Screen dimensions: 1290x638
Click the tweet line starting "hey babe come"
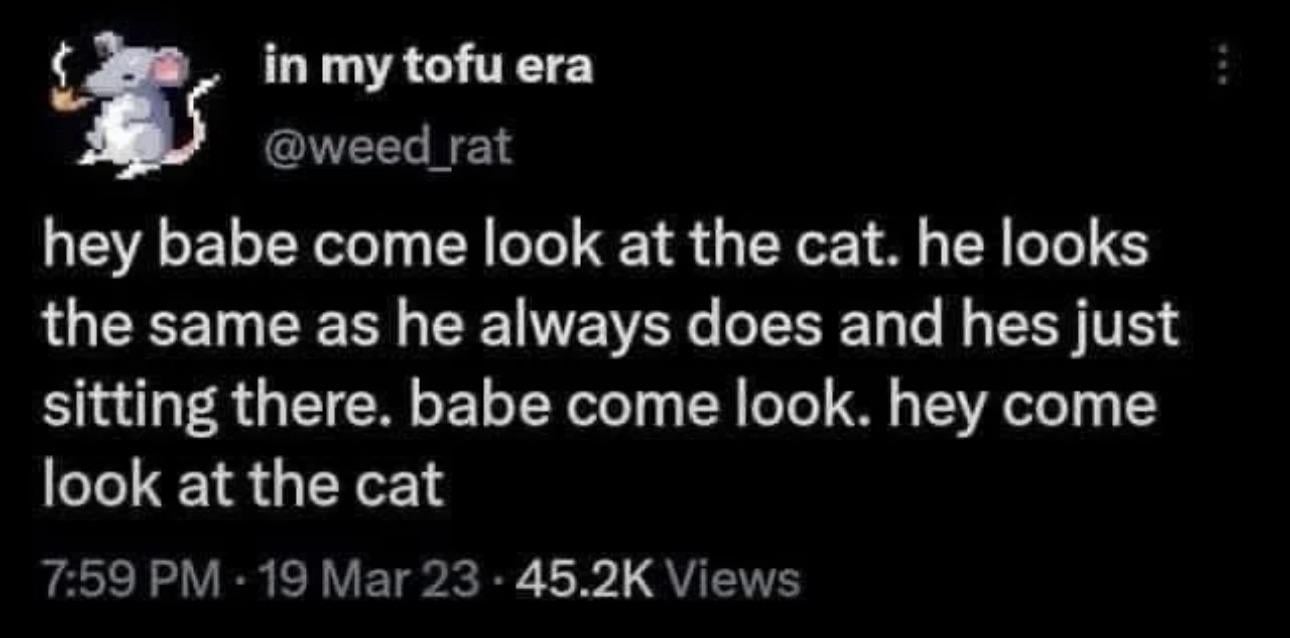pos(594,248)
